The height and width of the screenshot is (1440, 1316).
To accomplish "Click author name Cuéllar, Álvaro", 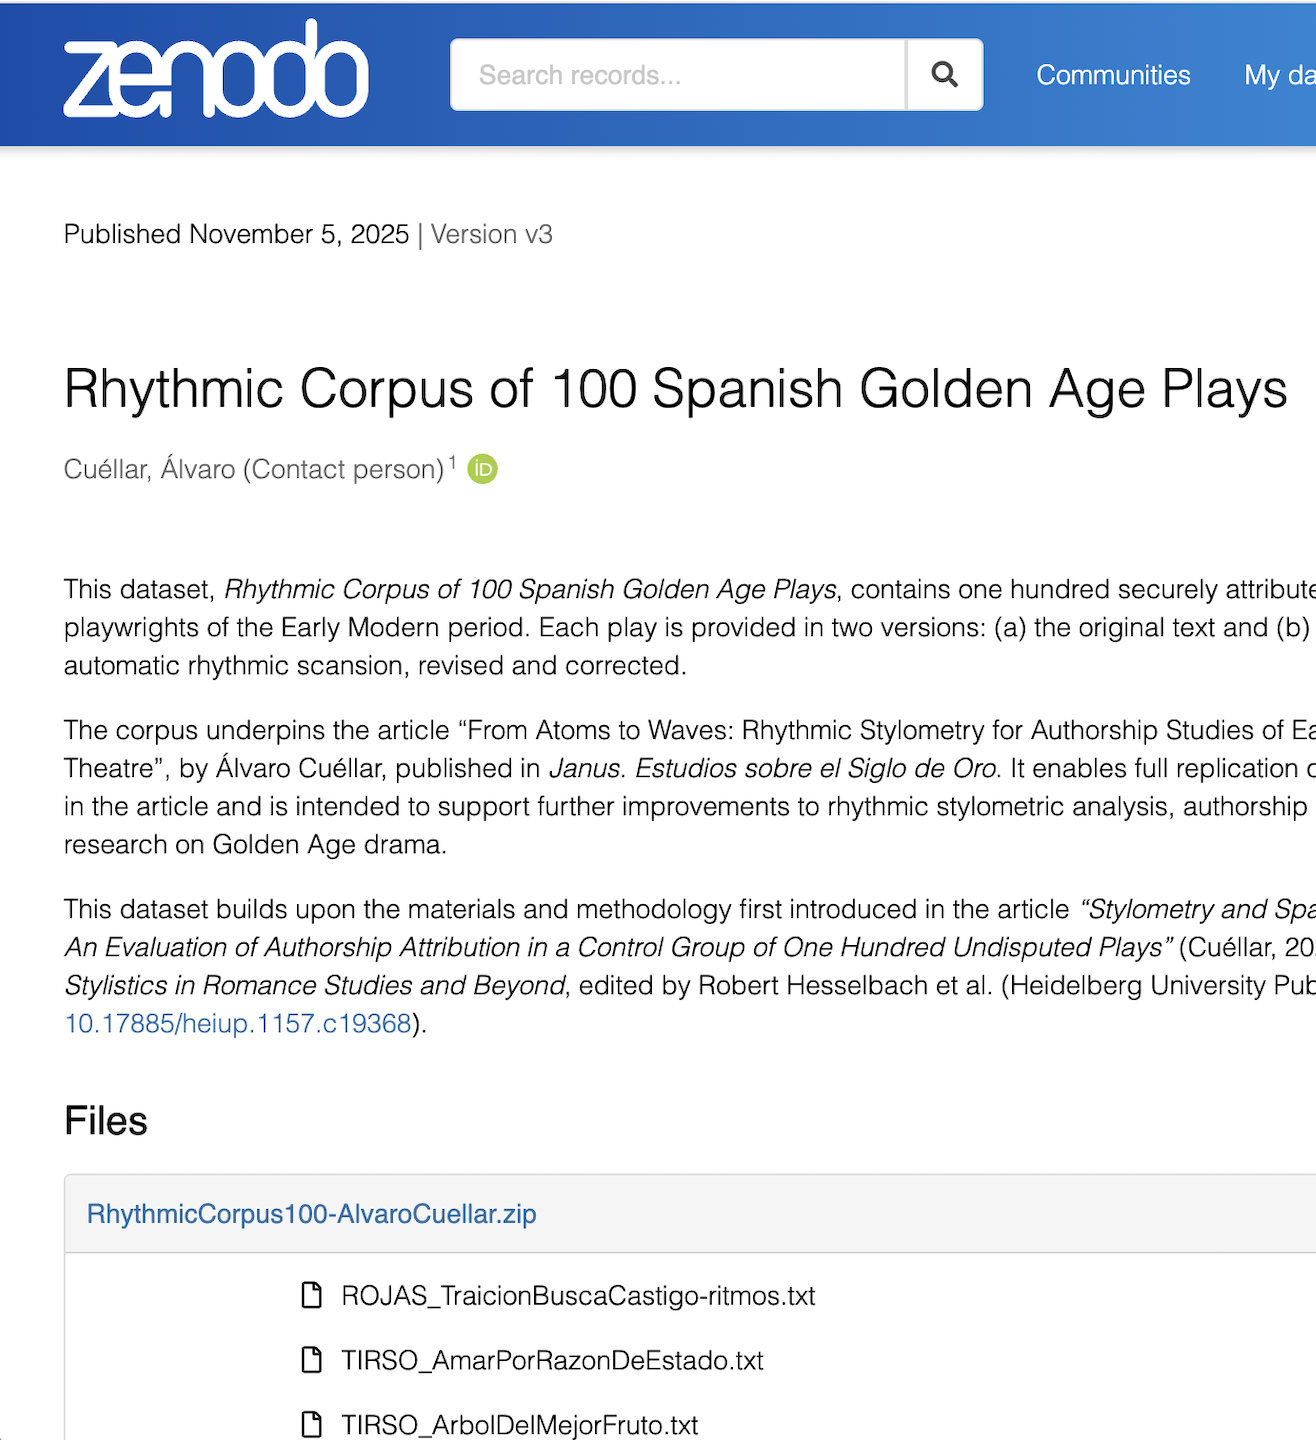I will (152, 468).
